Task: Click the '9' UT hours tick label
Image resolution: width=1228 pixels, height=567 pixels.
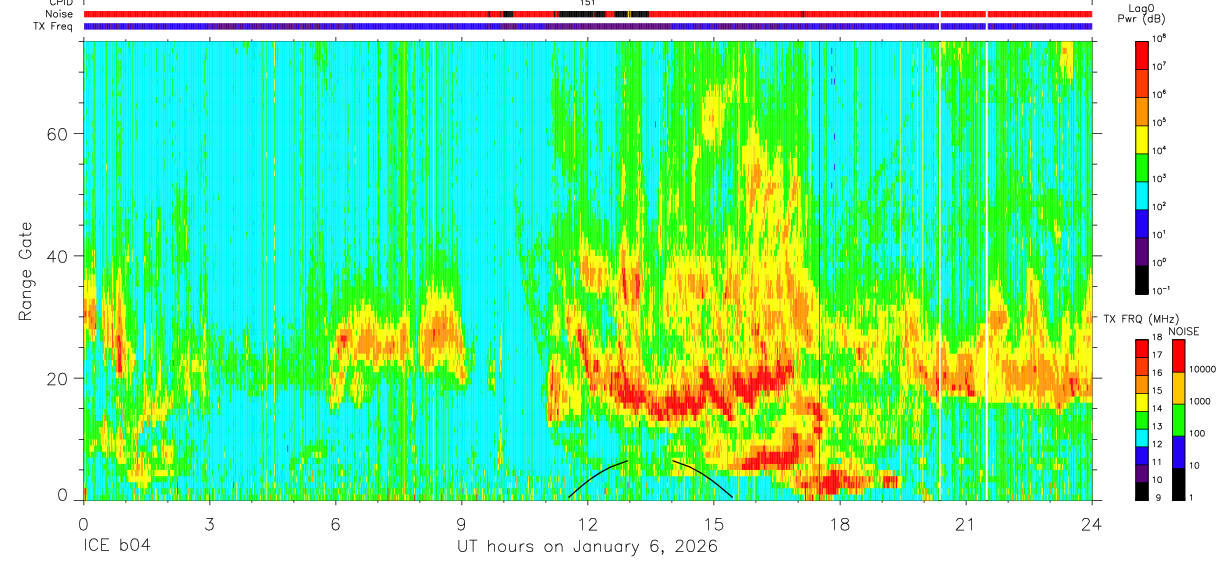Action: (462, 524)
